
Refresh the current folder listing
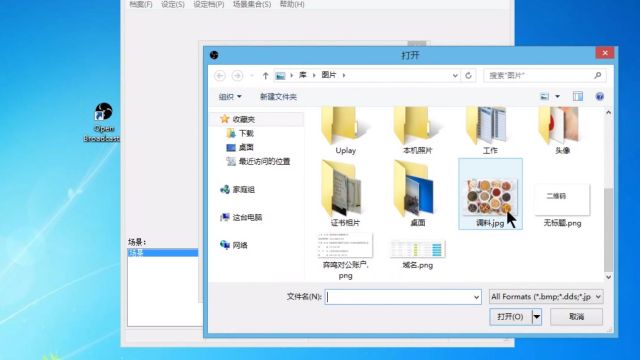click(469, 76)
